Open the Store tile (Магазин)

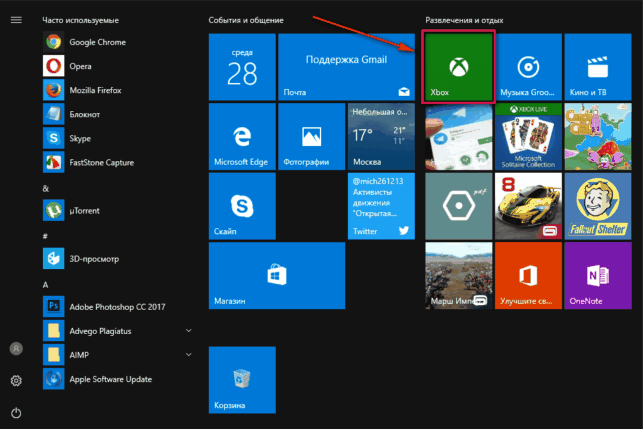pos(277,276)
